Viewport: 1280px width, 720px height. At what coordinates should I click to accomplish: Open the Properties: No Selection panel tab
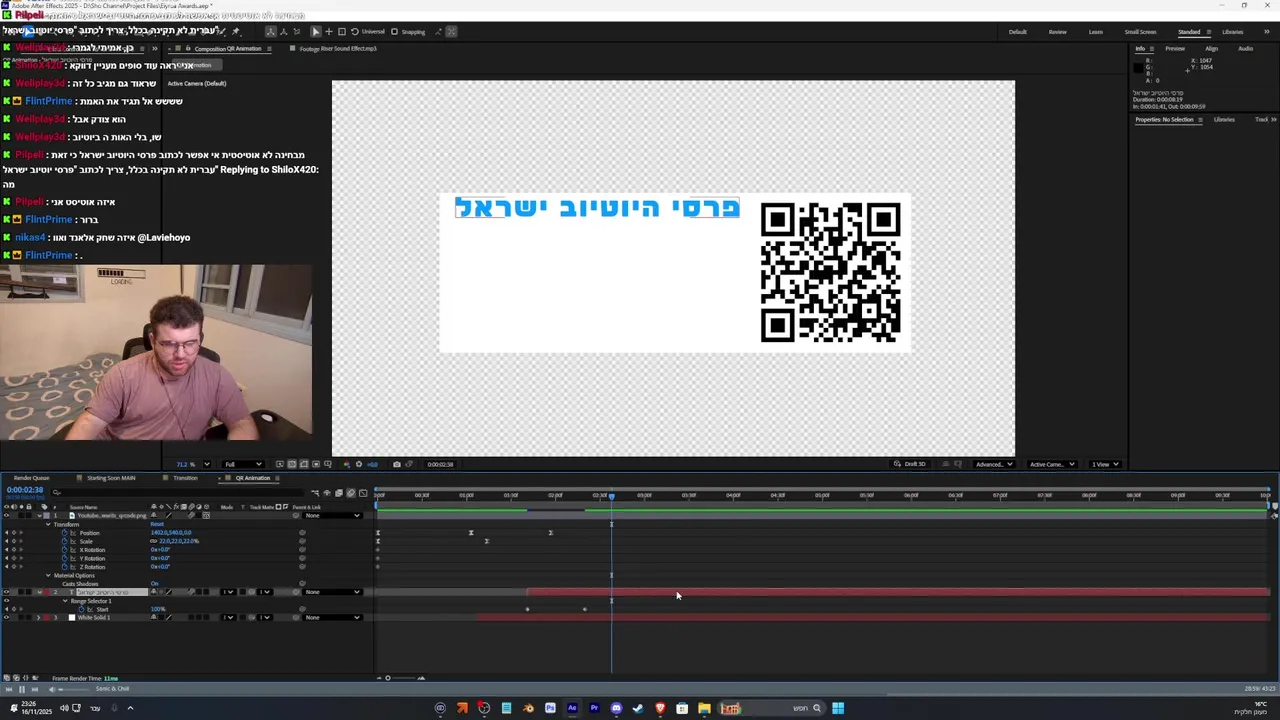(x=1164, y=120)
